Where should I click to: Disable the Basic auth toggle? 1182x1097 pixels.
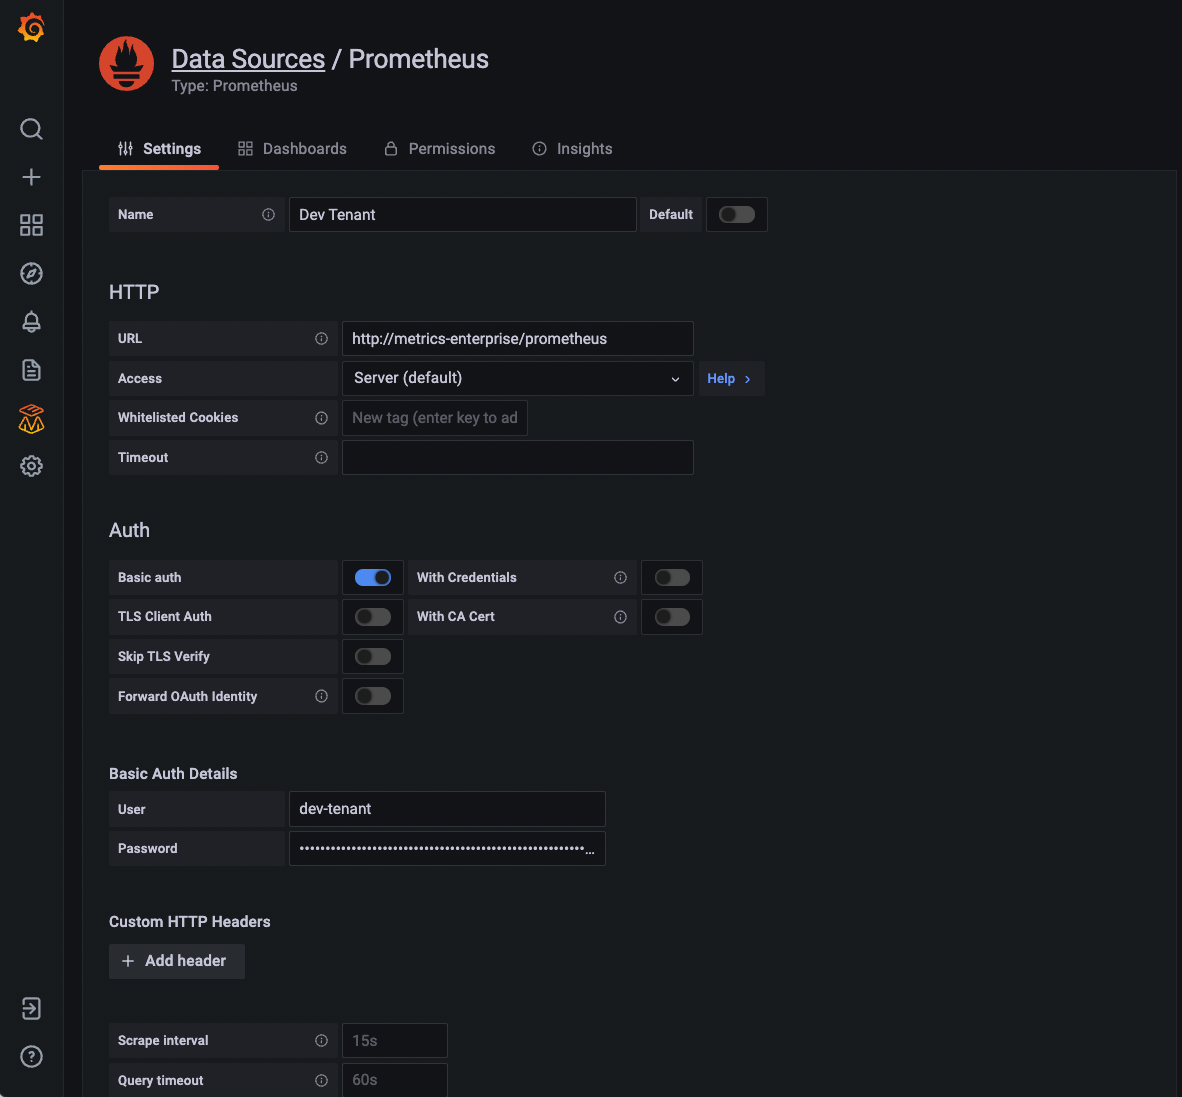[372, 577]
